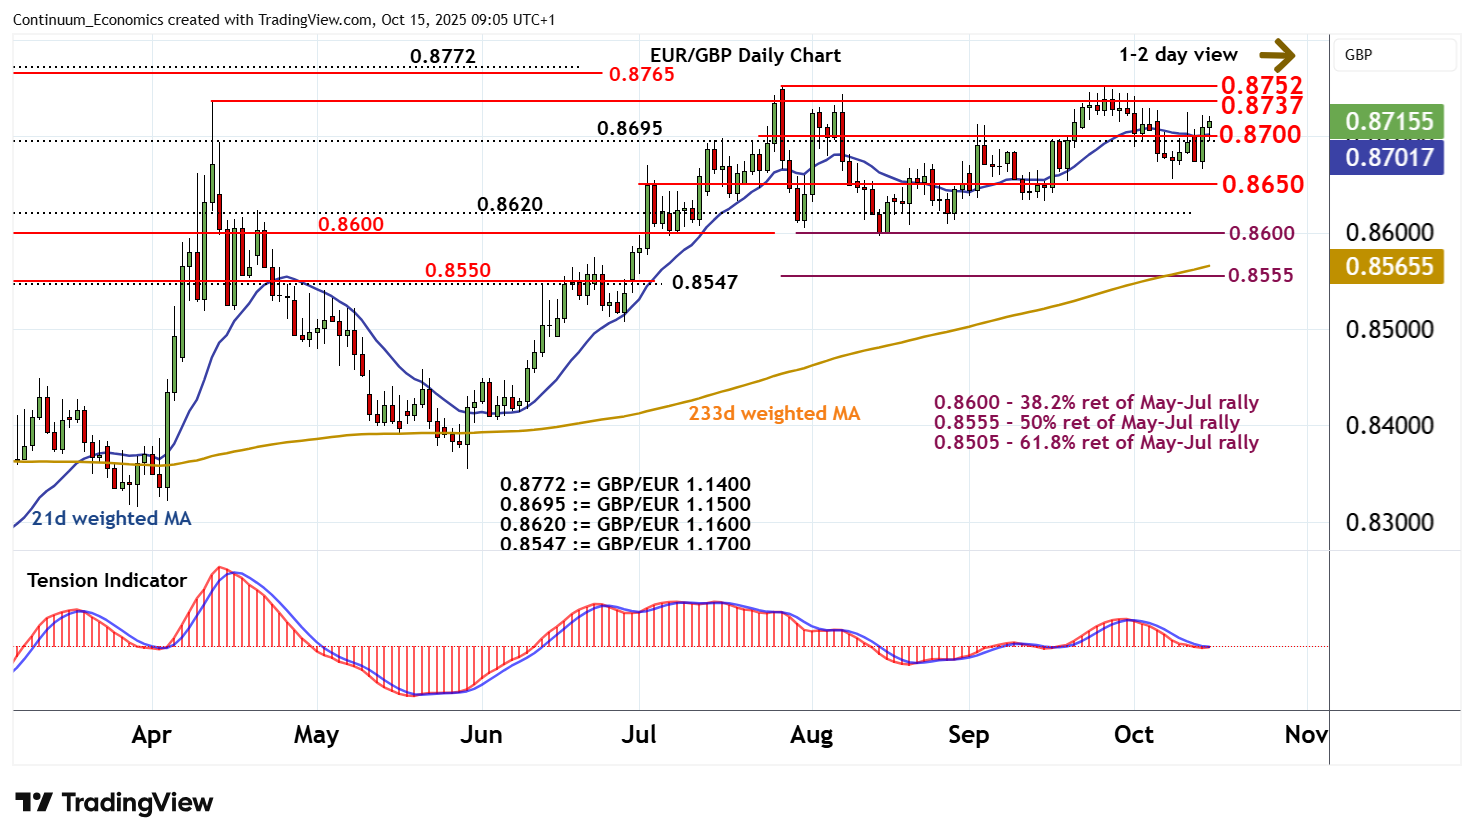Click the TradingView logo at bottom left

pos(114,803)
